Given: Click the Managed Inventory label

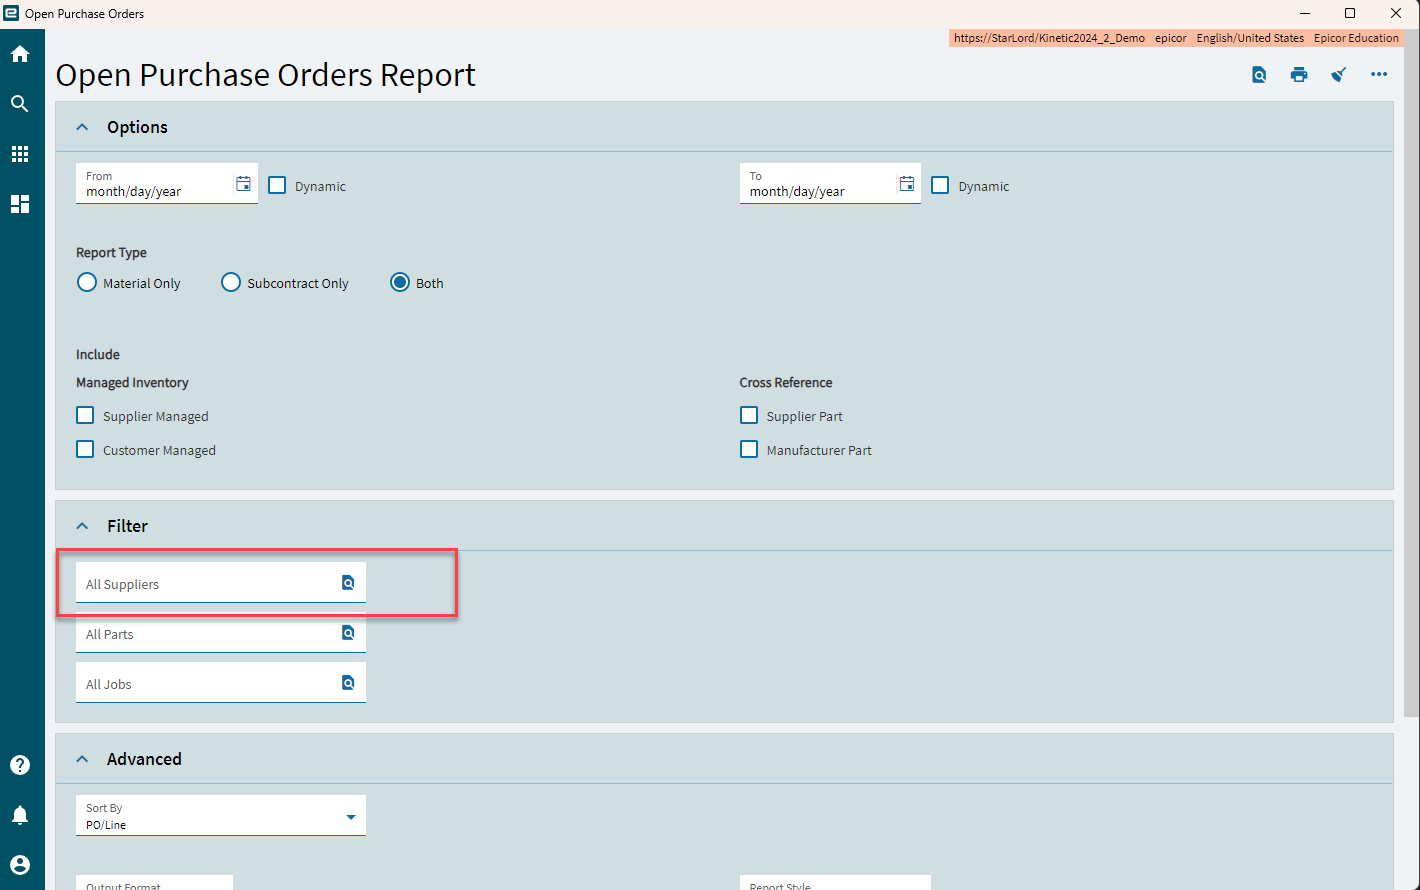Looking at the screenshot, I should point(132,383).
